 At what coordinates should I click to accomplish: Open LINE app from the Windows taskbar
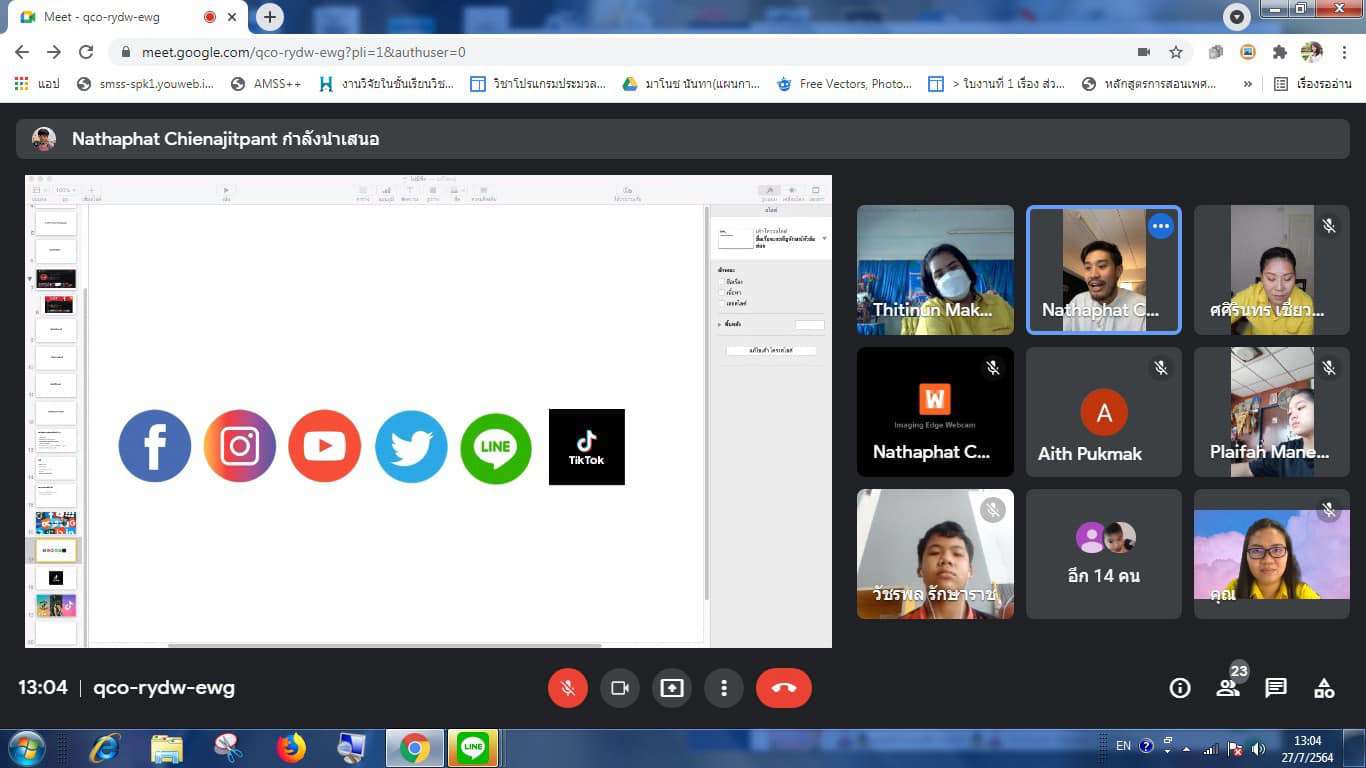pyautogui.click(x=473, y=747)
